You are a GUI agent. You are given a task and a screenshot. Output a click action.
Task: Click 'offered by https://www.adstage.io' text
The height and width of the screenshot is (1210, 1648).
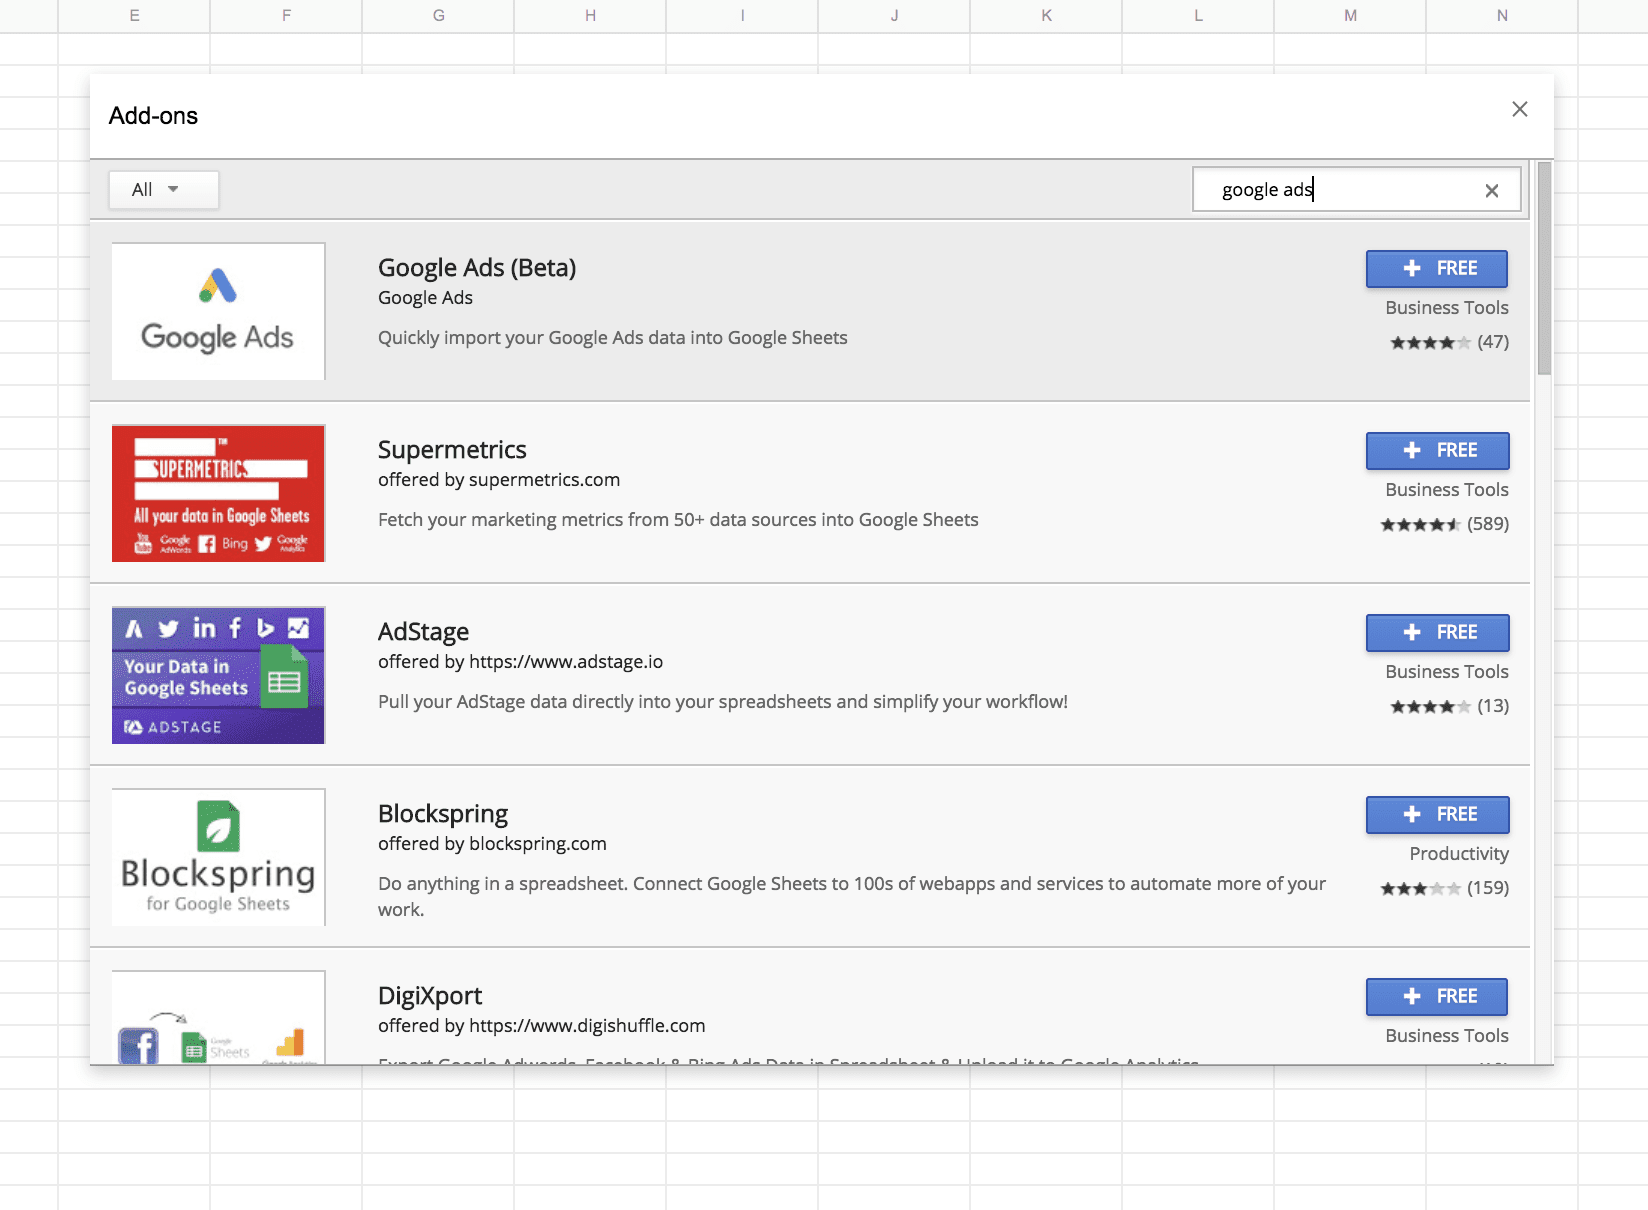tap(520, 661)
